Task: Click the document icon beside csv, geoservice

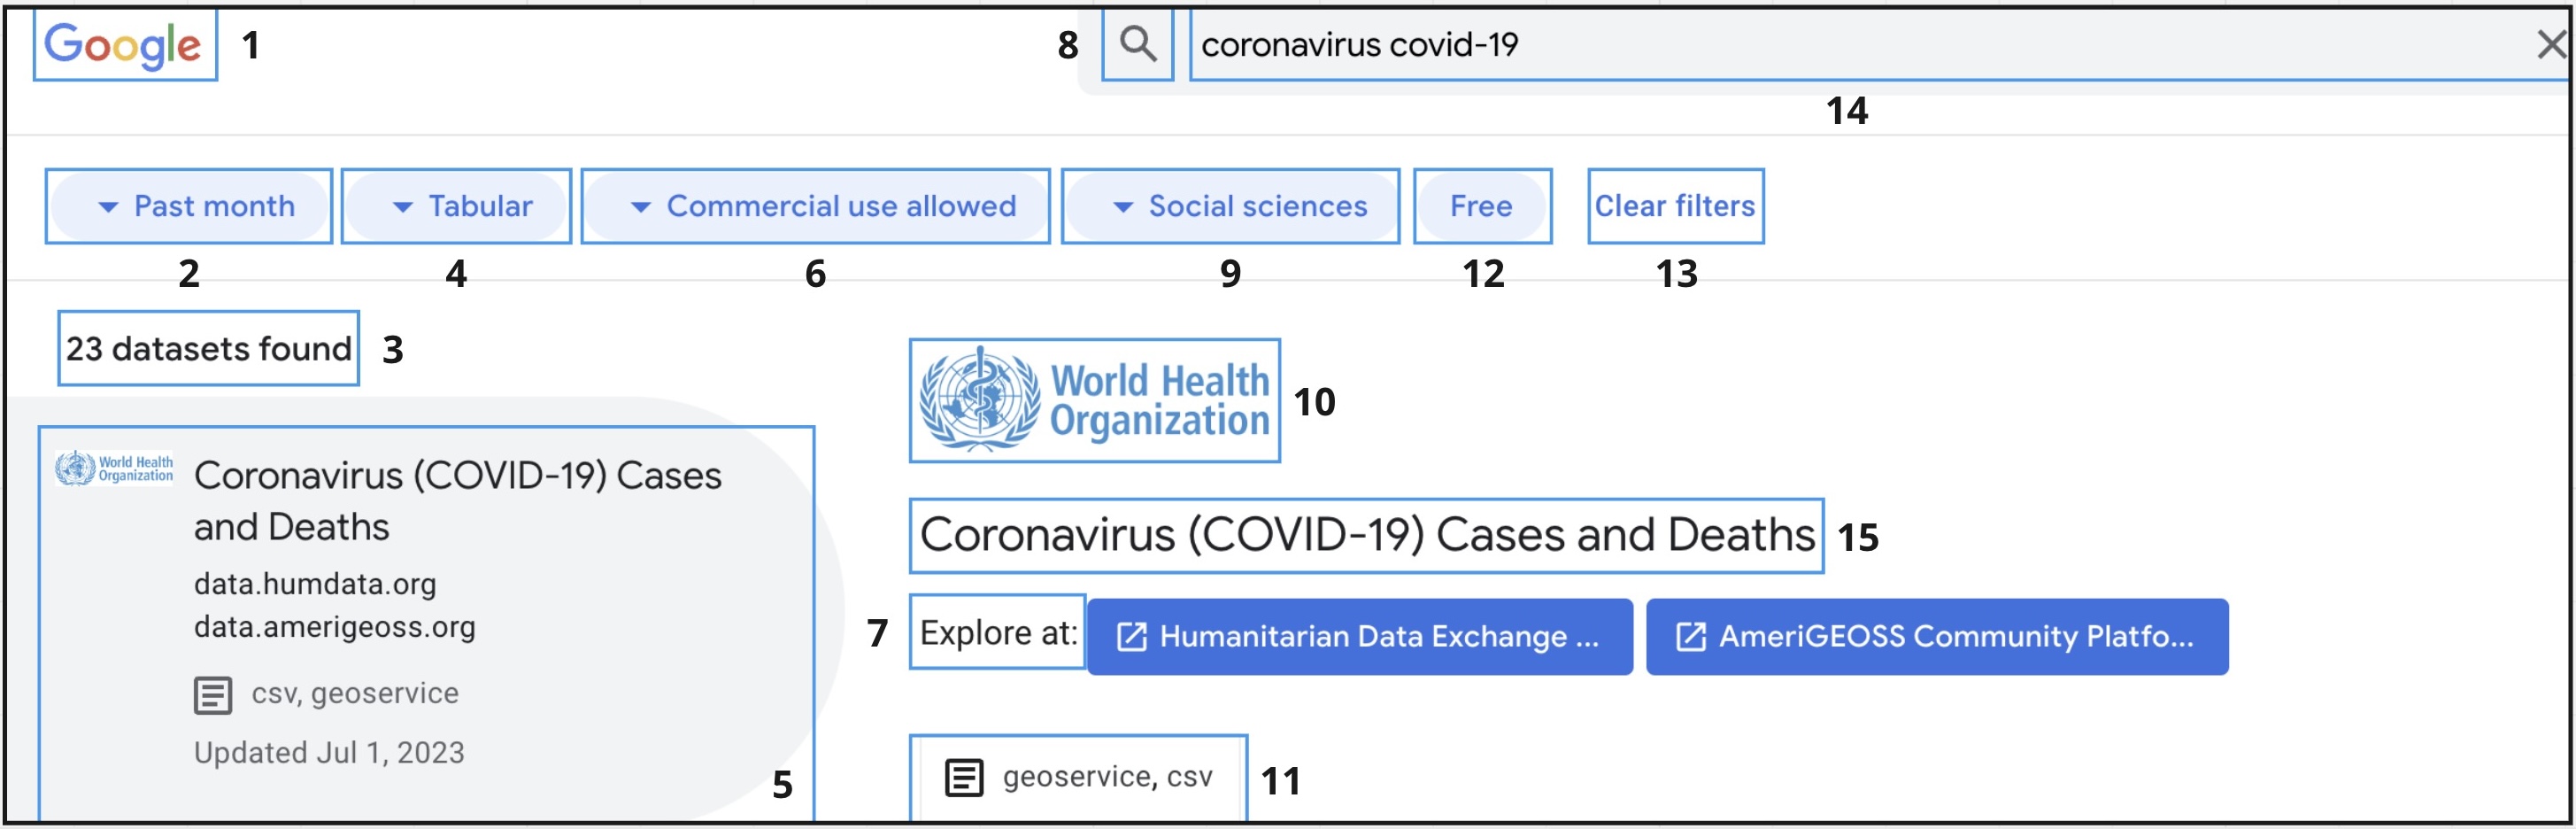Action: tap(212, 695)
